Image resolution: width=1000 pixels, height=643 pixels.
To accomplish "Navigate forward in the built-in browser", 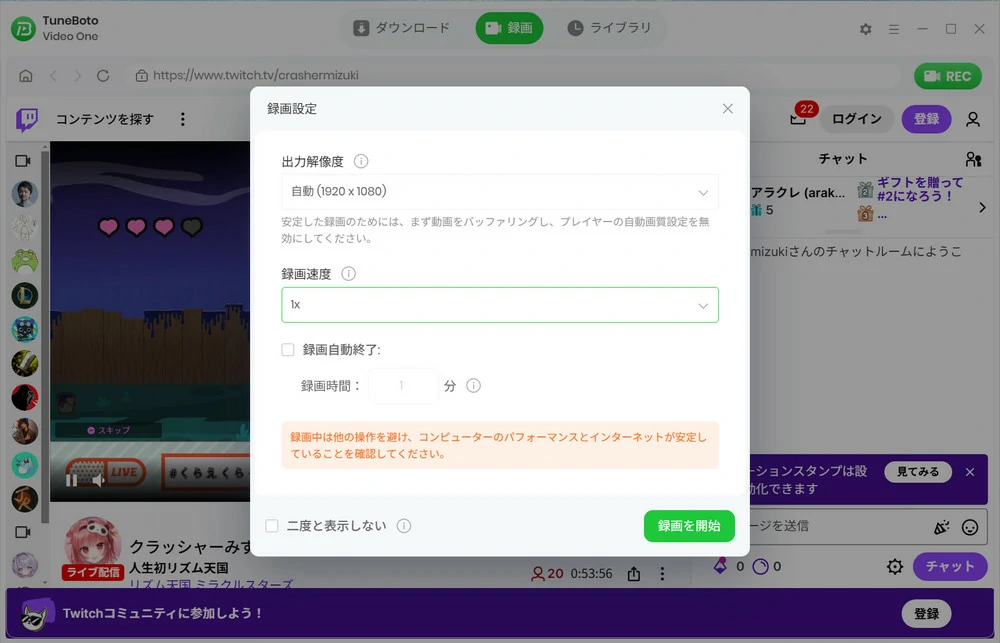I will tap(77, 76).
